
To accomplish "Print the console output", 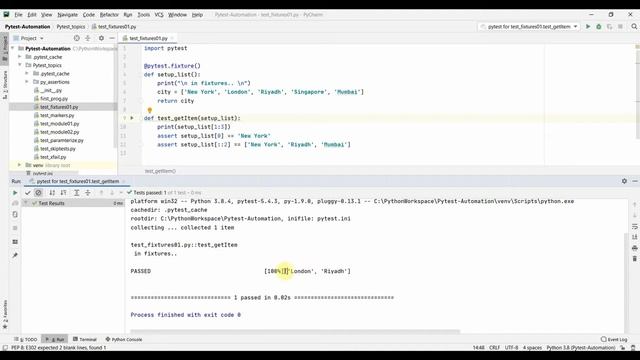I will (635, 248).
